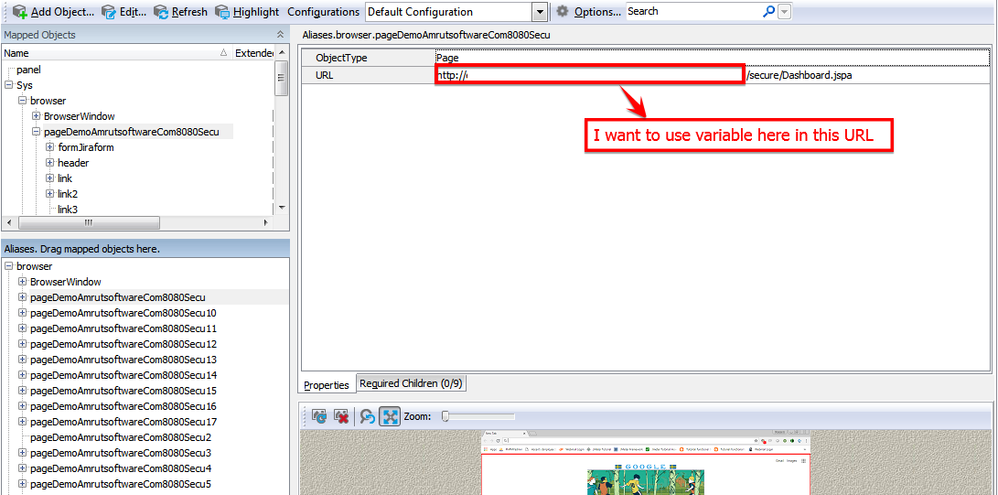
Task: Click the refresh image icon in preview toolbar
Action: point(367,417)
